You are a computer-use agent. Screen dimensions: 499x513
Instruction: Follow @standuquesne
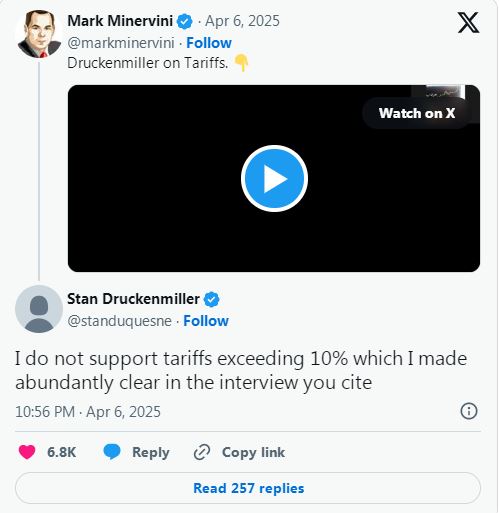[206, 321]
